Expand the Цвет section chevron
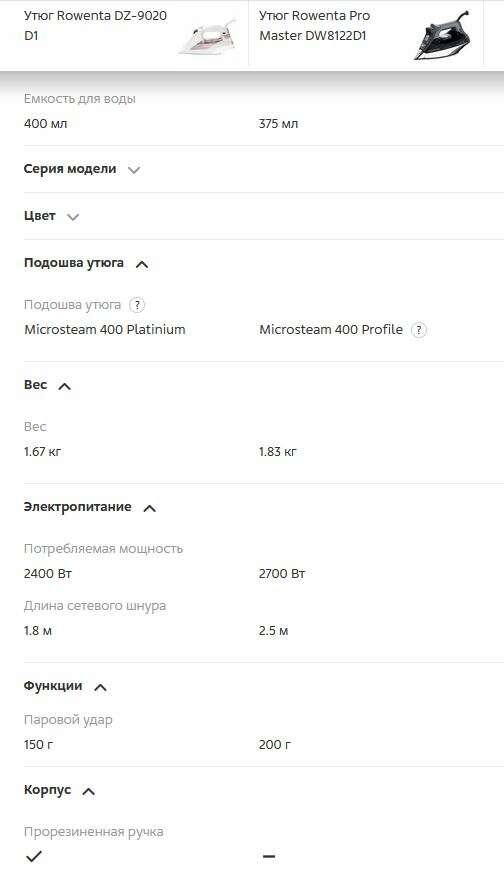The height and width of the screenshot is (890, 504). (x=73, y=217)
